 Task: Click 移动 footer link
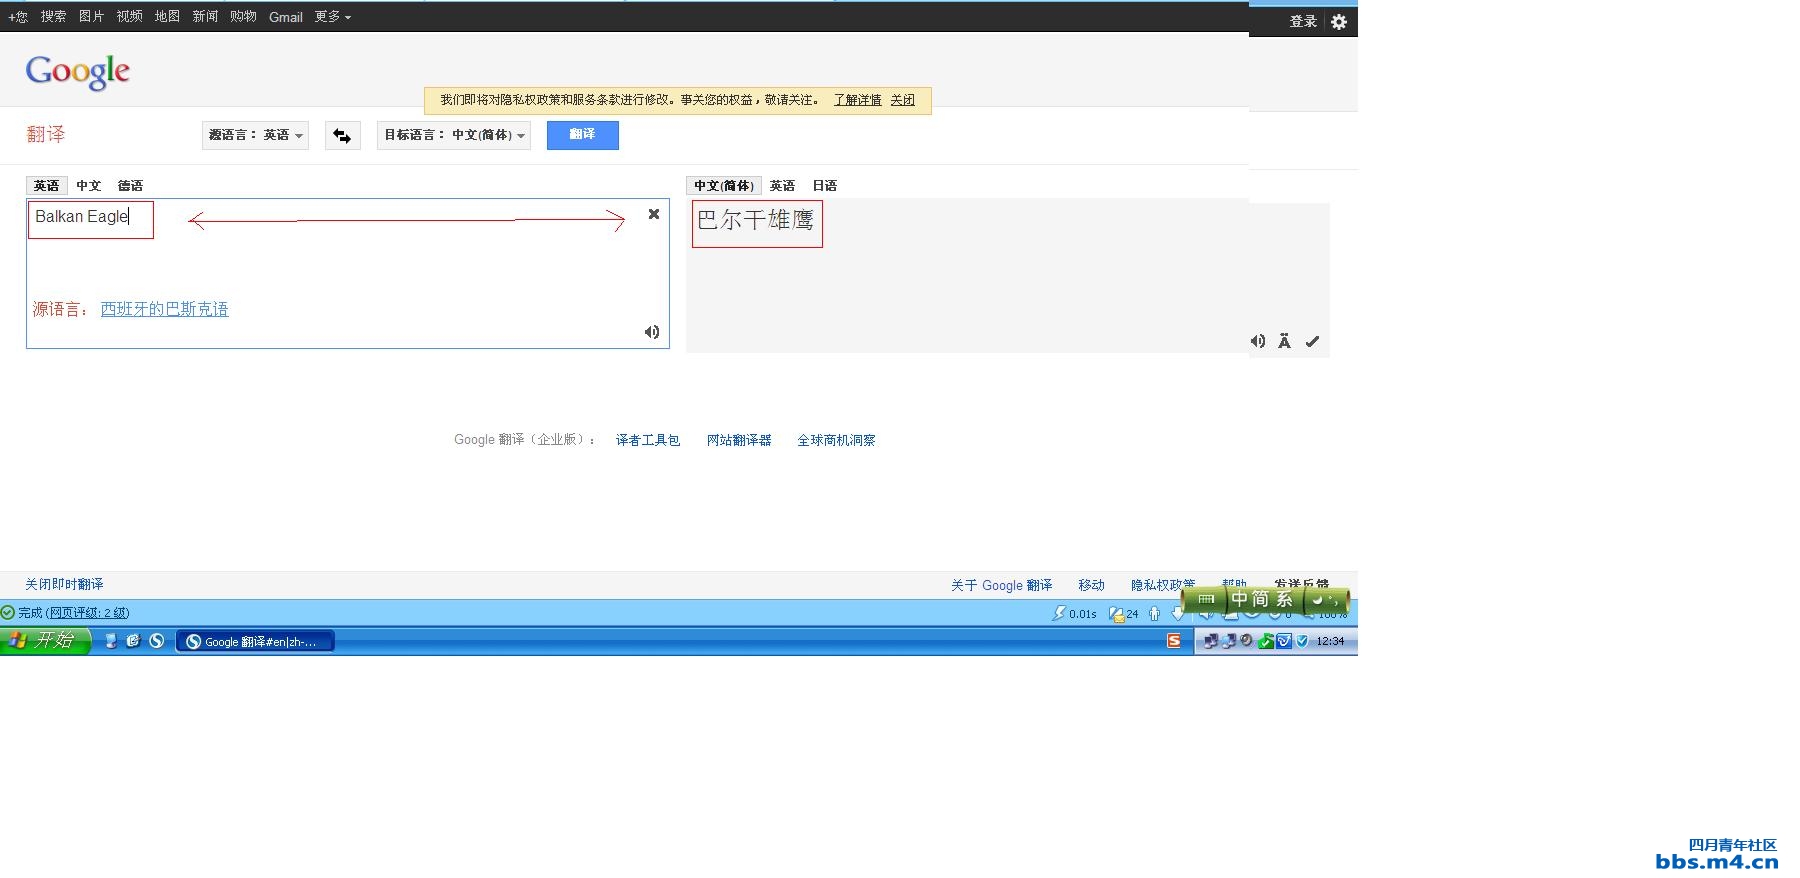pos(1091,585)
